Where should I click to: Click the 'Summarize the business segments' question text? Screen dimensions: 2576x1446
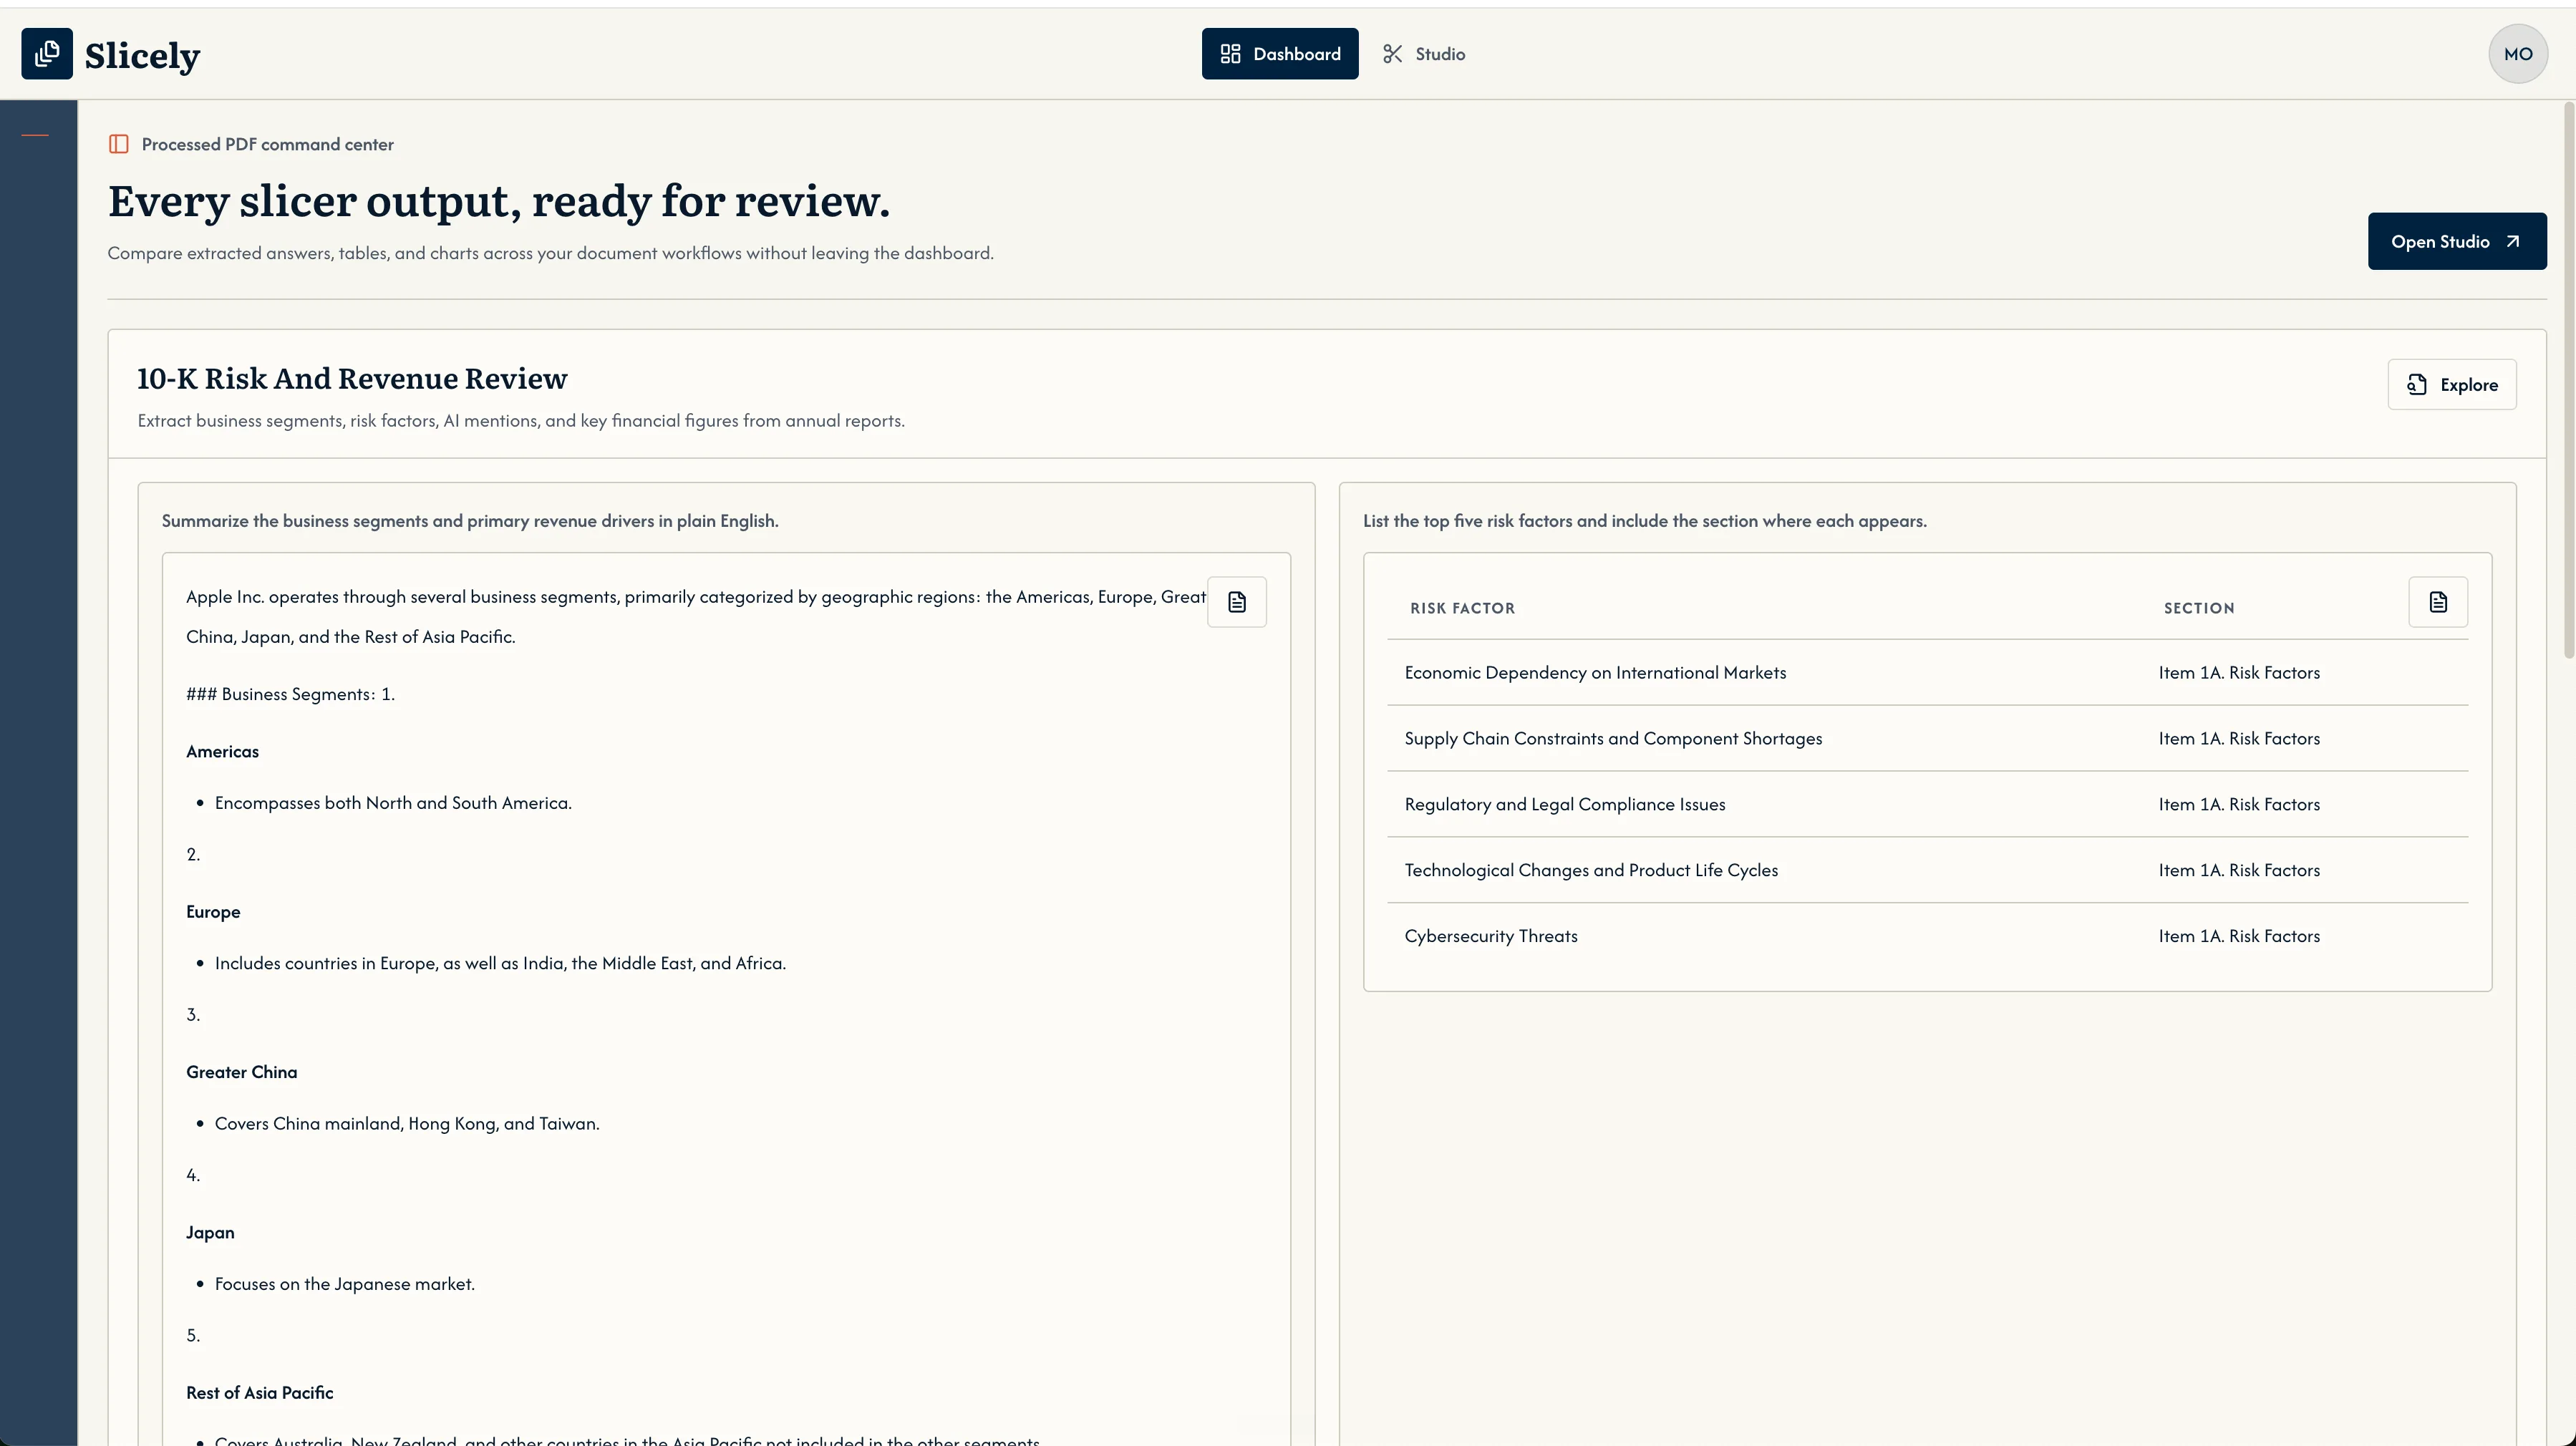pyautogui.click(x=470, y=521)
